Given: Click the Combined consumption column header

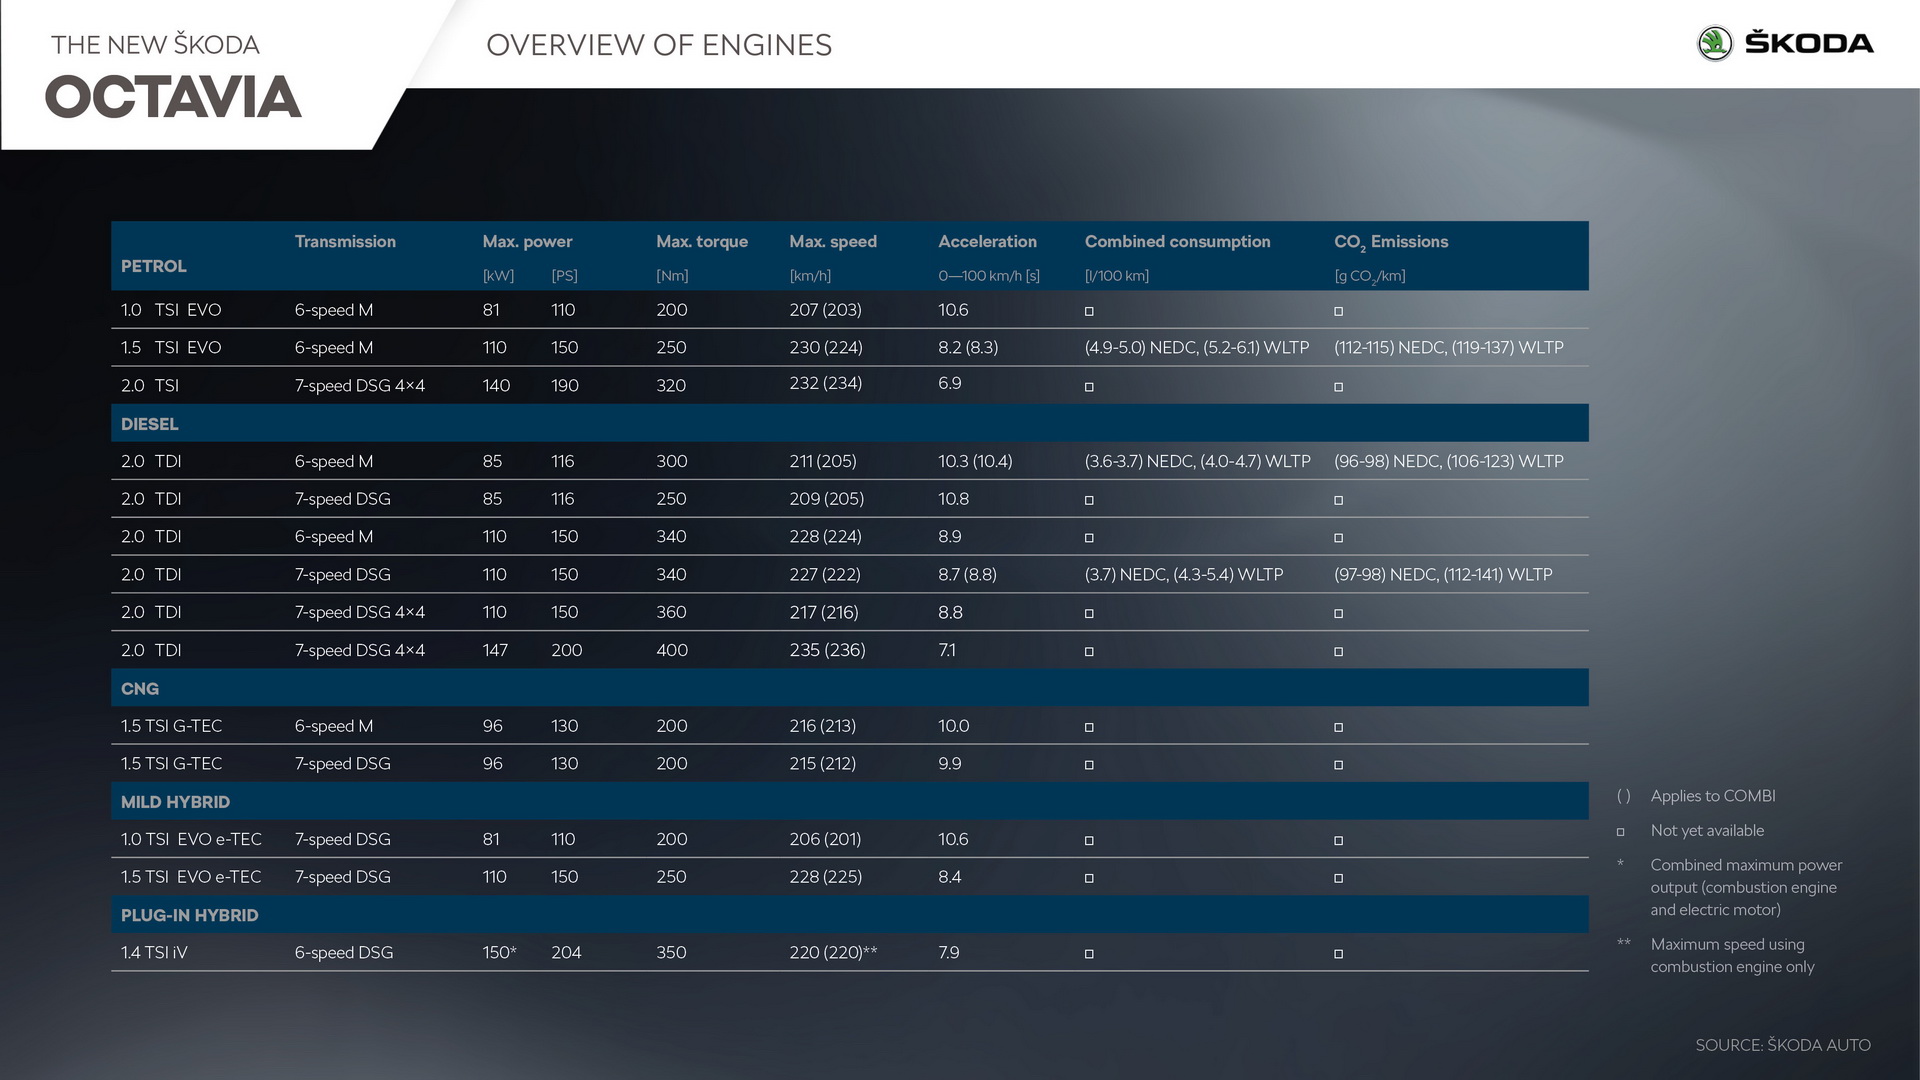Looking at the screenshot, I should coord(1177,241).
